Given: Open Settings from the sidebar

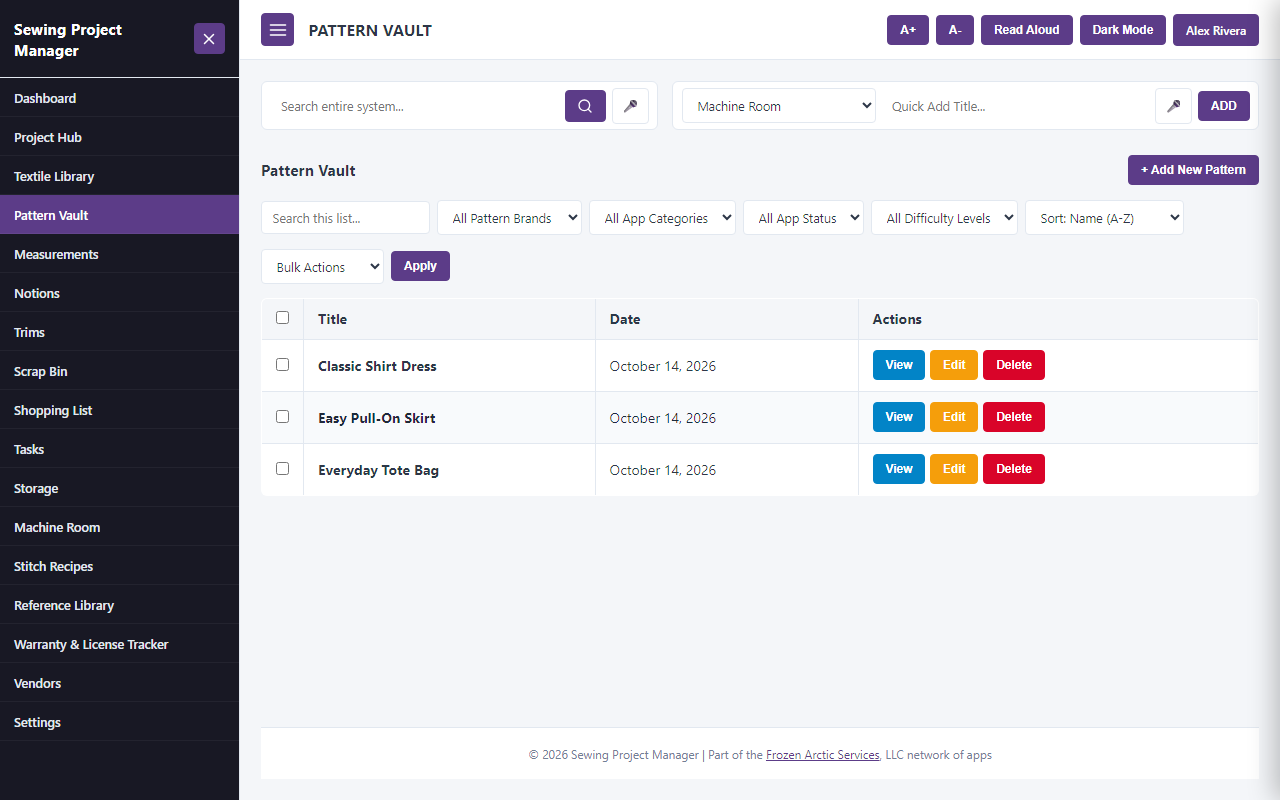Looking at the screenshot, I should click(119, 722).
